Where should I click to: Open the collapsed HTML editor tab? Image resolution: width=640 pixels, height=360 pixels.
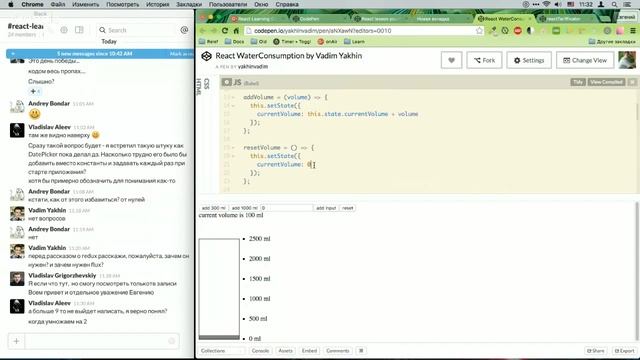click(199, 87)
